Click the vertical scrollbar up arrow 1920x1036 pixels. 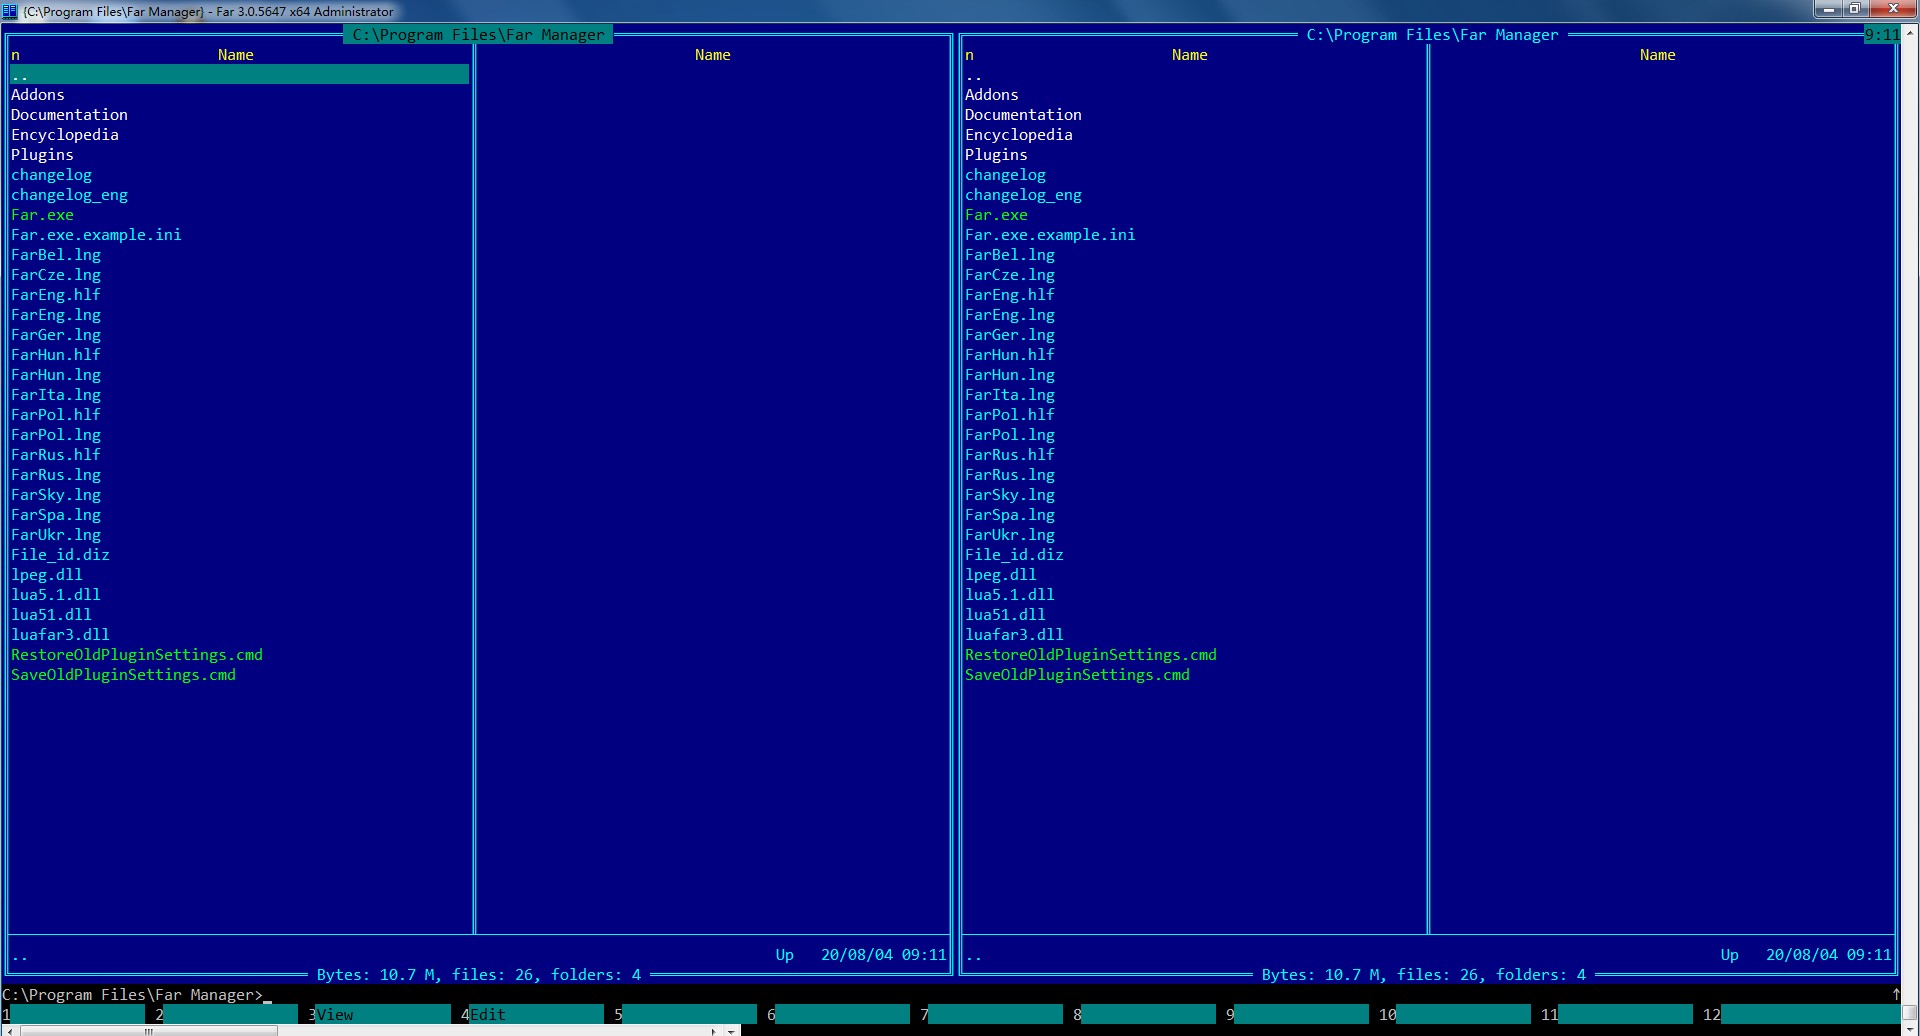click(x=1909, y=33)
